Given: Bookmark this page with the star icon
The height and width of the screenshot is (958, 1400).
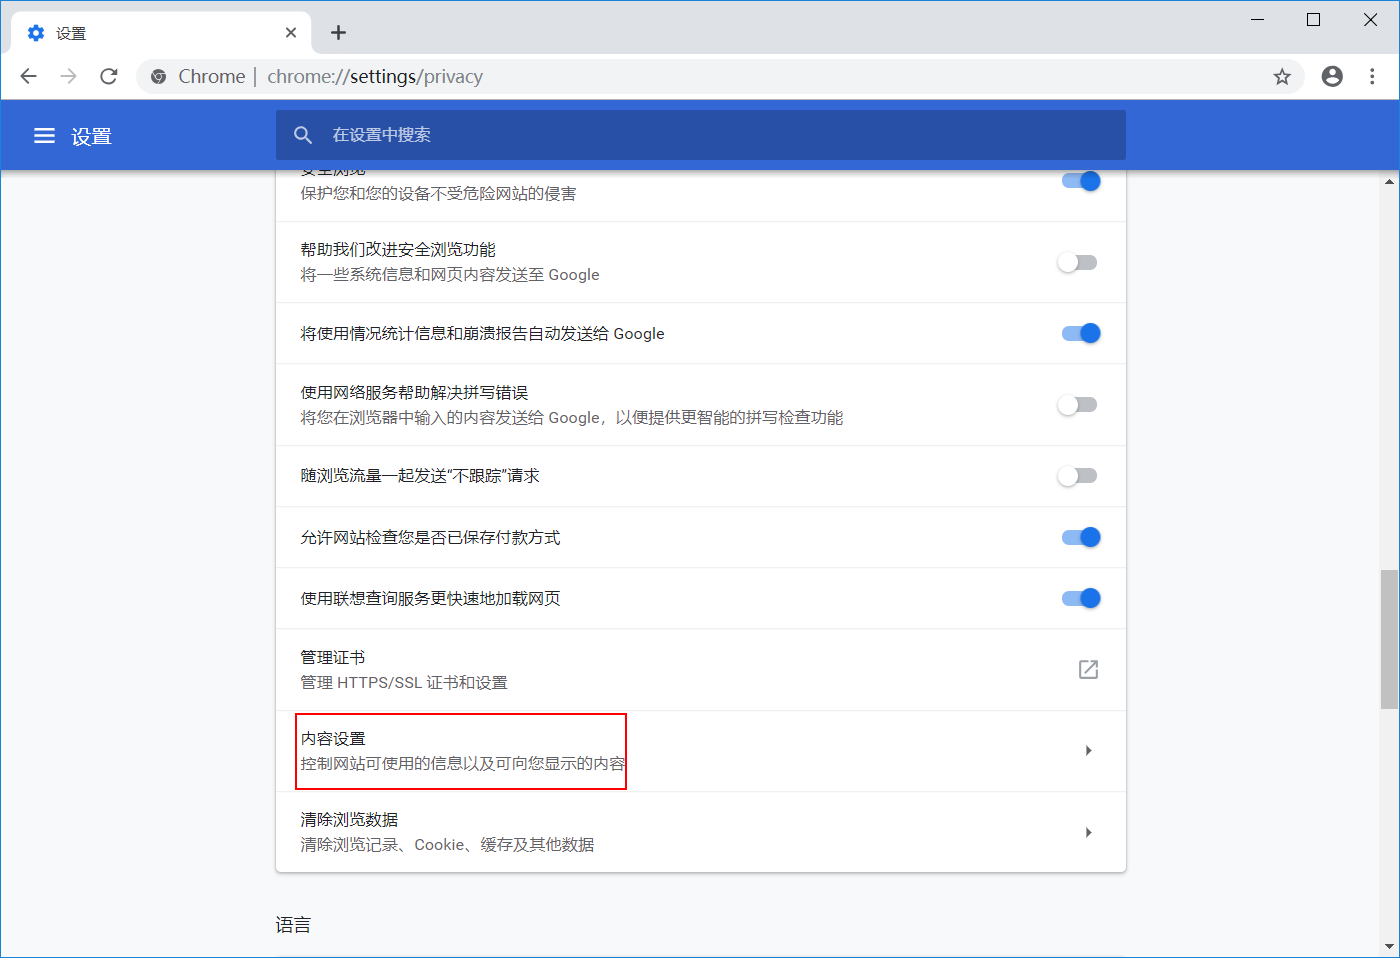Looking at the screenshot, I should [x=1282, y=76].
